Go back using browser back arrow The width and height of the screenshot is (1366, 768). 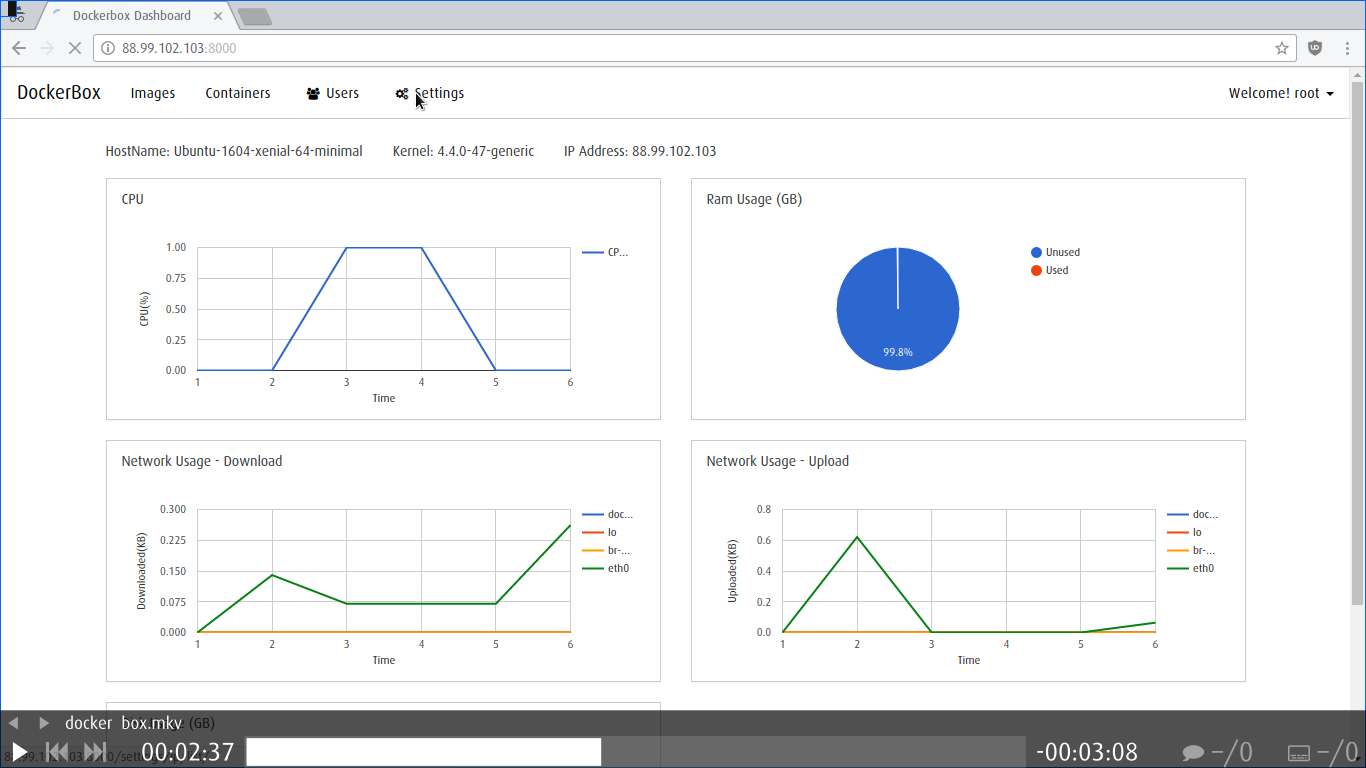pos(18,48)
